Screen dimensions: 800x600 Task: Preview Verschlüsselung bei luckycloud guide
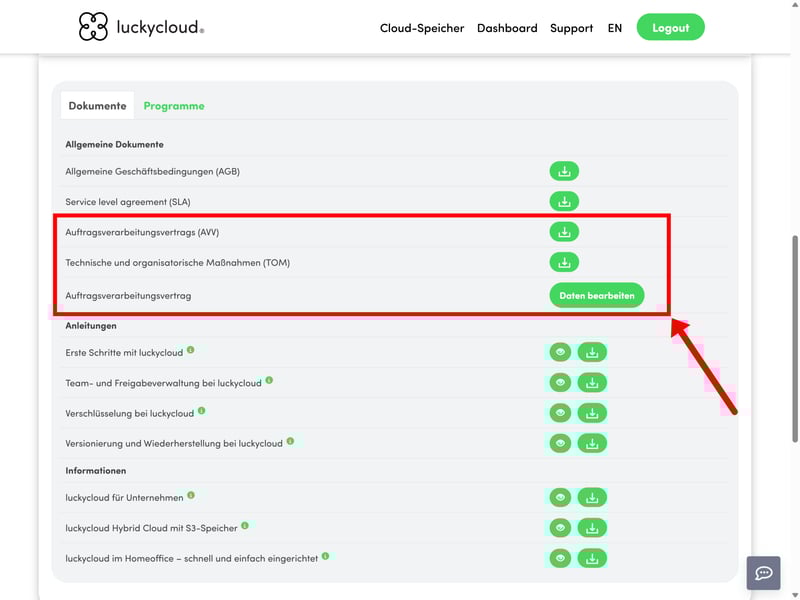[x=560, y=413]
